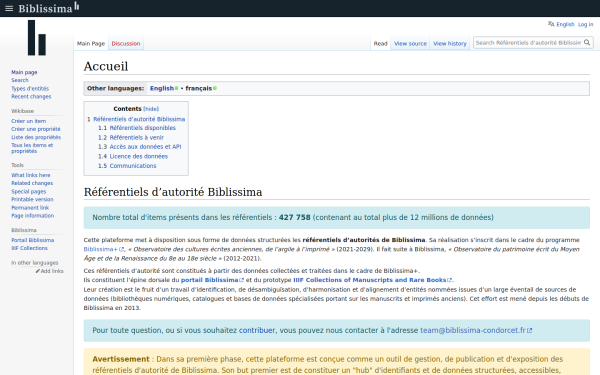Open Liste des propriétés
Screen dimensions: 600x375
(36, 137)
